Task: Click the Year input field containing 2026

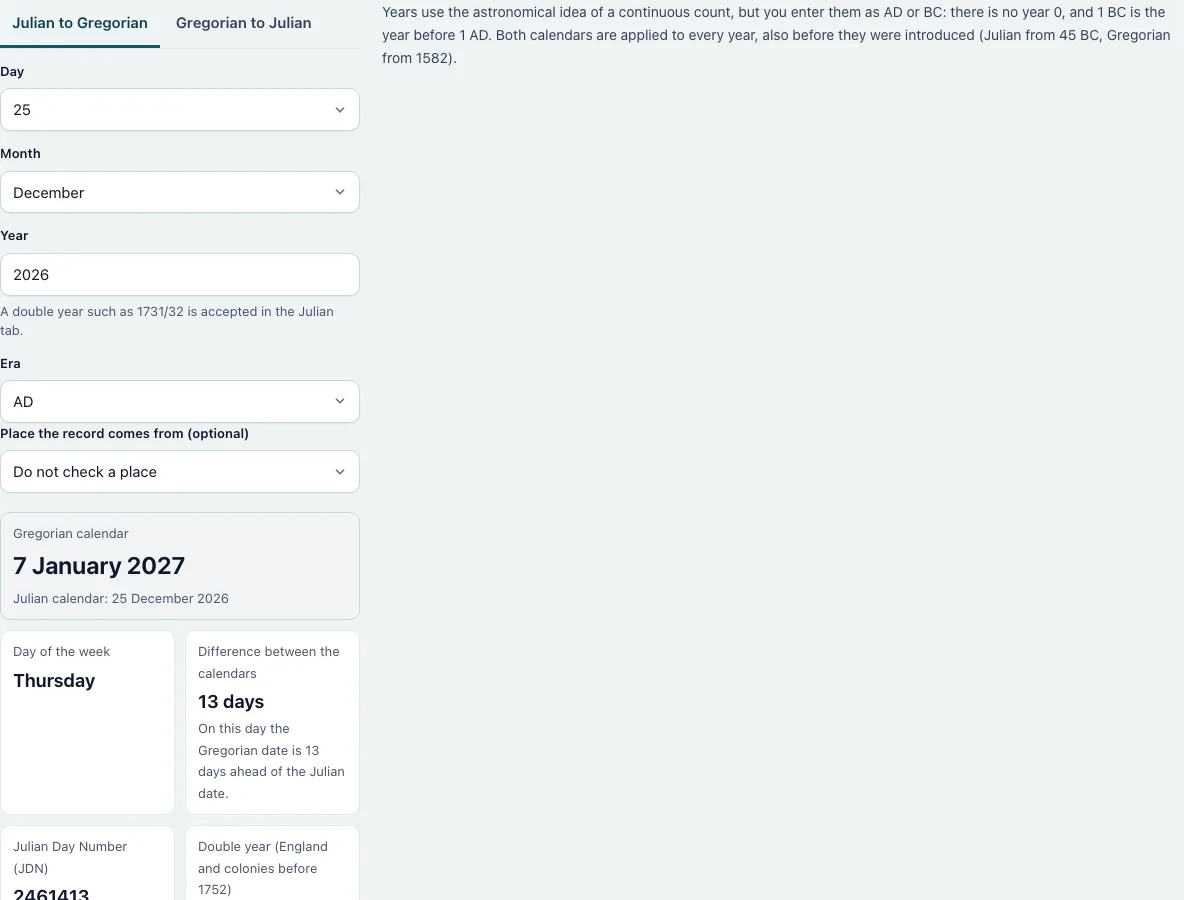Action: [x=180, y=275]
